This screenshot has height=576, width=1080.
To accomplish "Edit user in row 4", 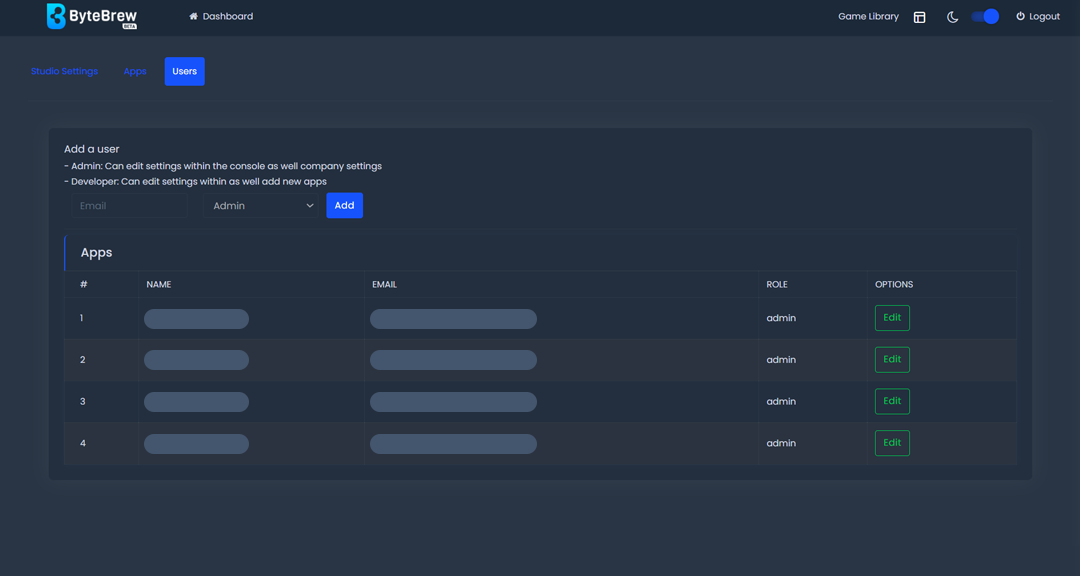I will coord(892,443).
